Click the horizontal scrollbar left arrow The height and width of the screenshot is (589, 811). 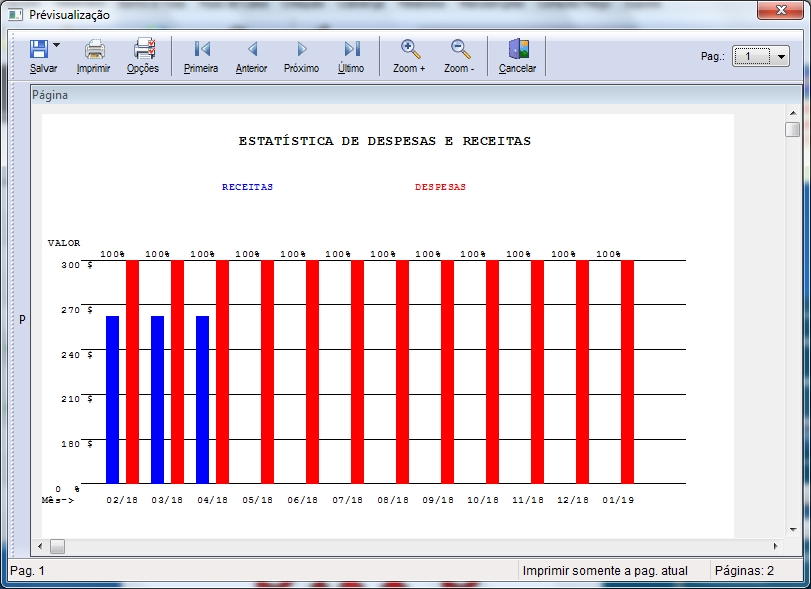pyautogui.click(x=40, y=546)
